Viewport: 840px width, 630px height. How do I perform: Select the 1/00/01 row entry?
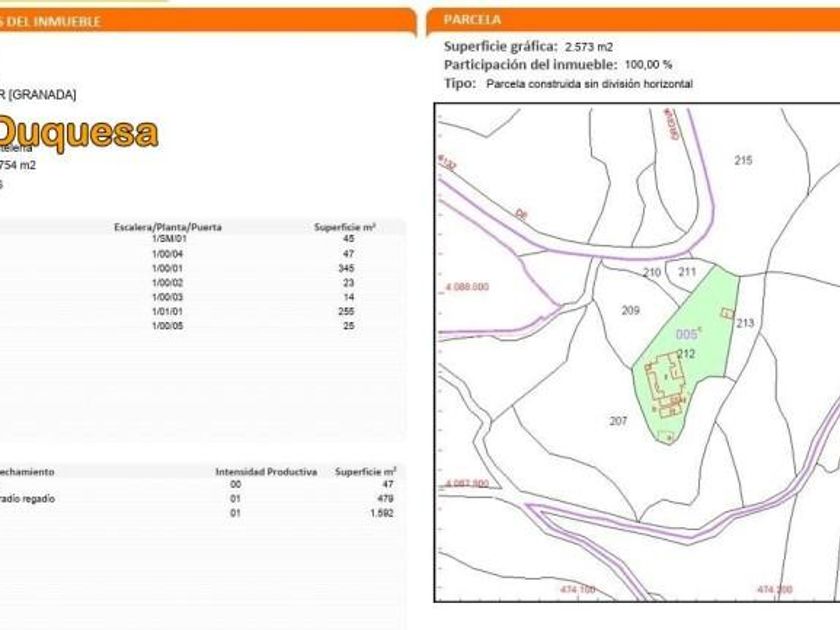pyautogui.click(x=168, y=269)
